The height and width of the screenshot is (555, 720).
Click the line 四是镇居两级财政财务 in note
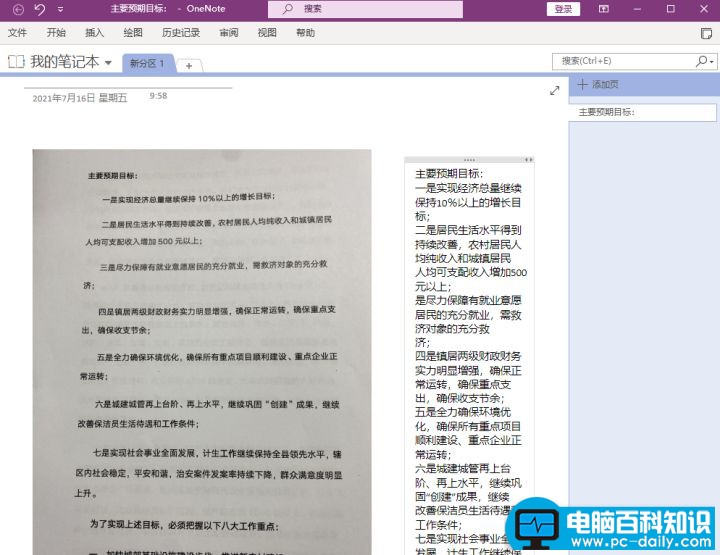(x=468, y=356)
